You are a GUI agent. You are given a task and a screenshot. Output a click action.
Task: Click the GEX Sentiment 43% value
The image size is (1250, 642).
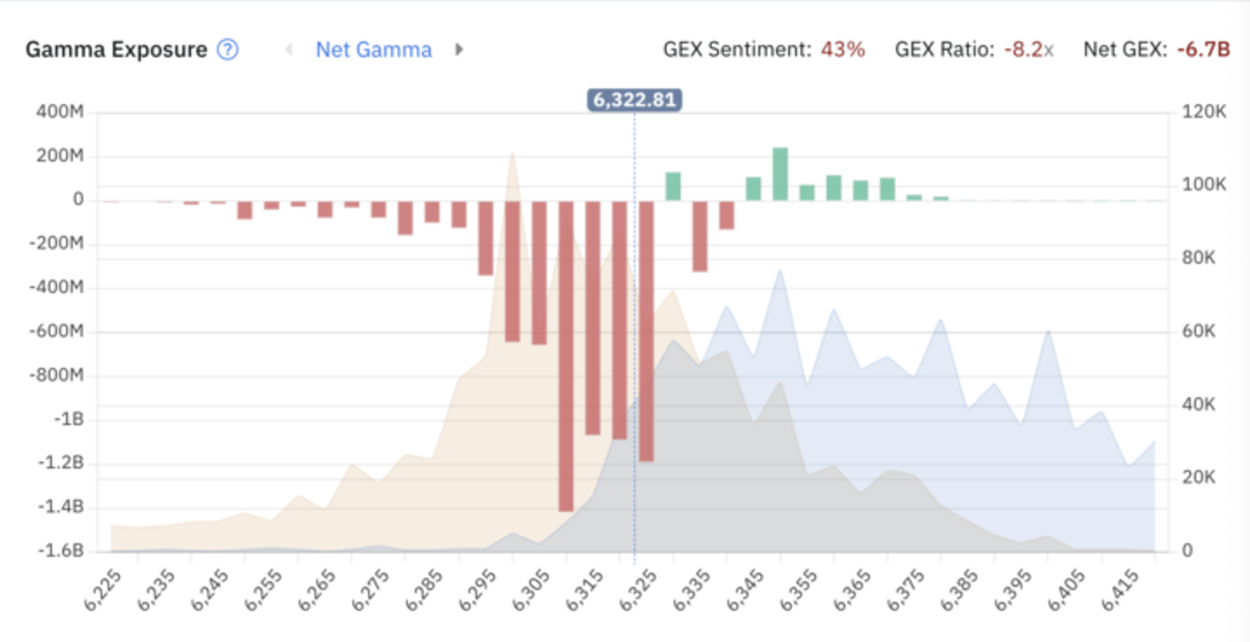tap(843, 49)
